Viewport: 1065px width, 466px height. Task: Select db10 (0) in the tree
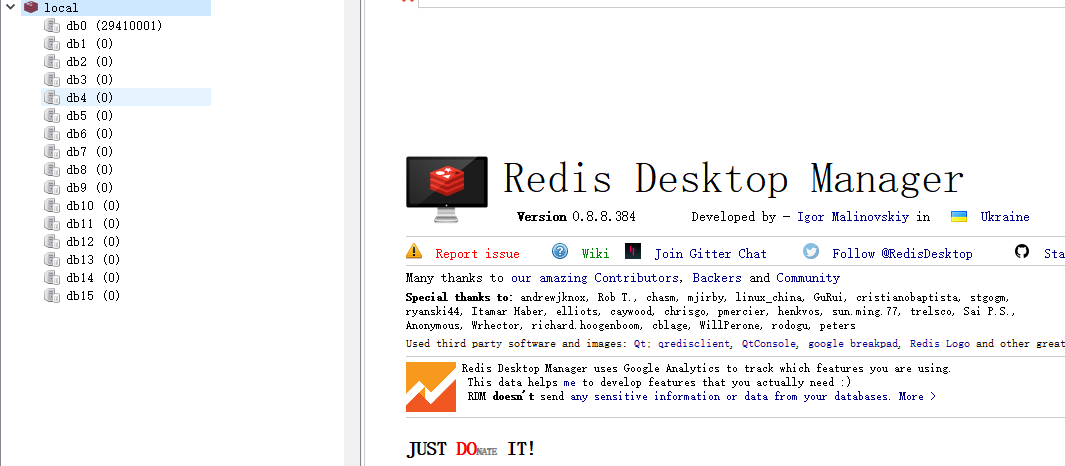pyautogui.click(x=93, y=206)
